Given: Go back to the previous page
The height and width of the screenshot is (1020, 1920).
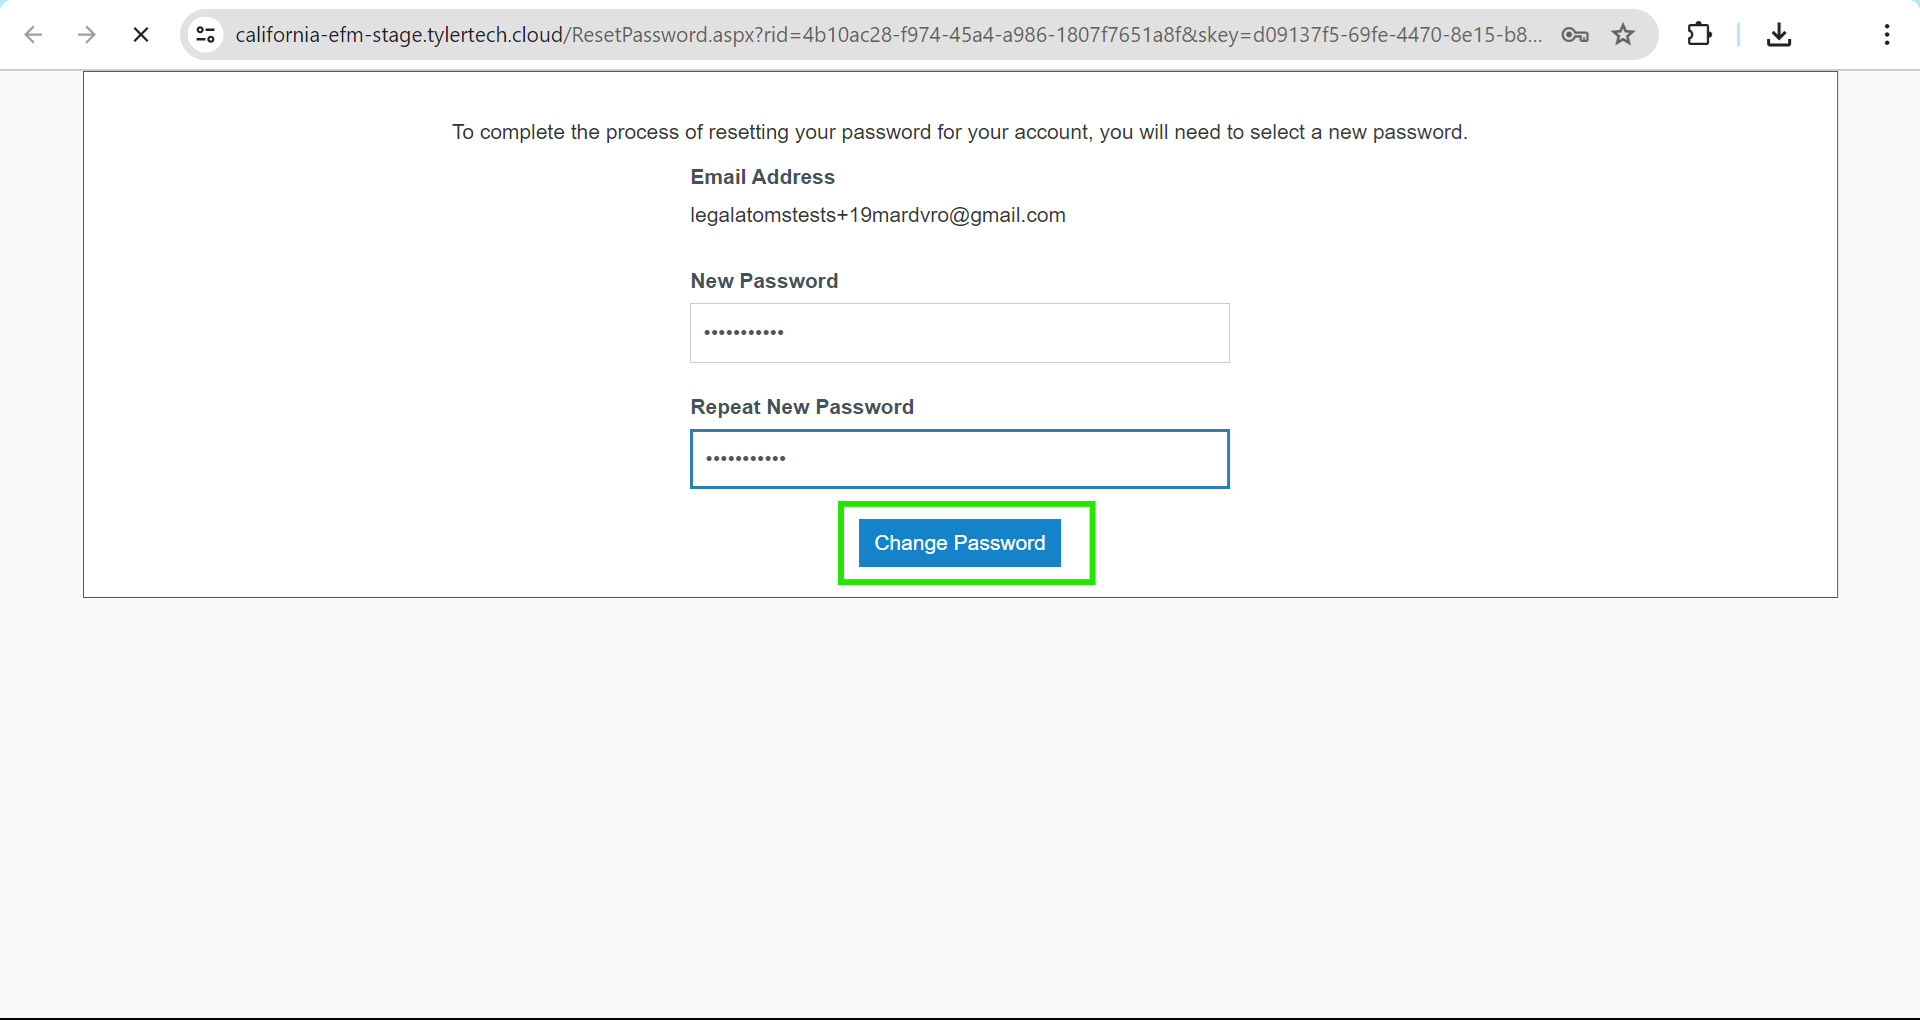Looking at the screenshot, I should [33, 35].
